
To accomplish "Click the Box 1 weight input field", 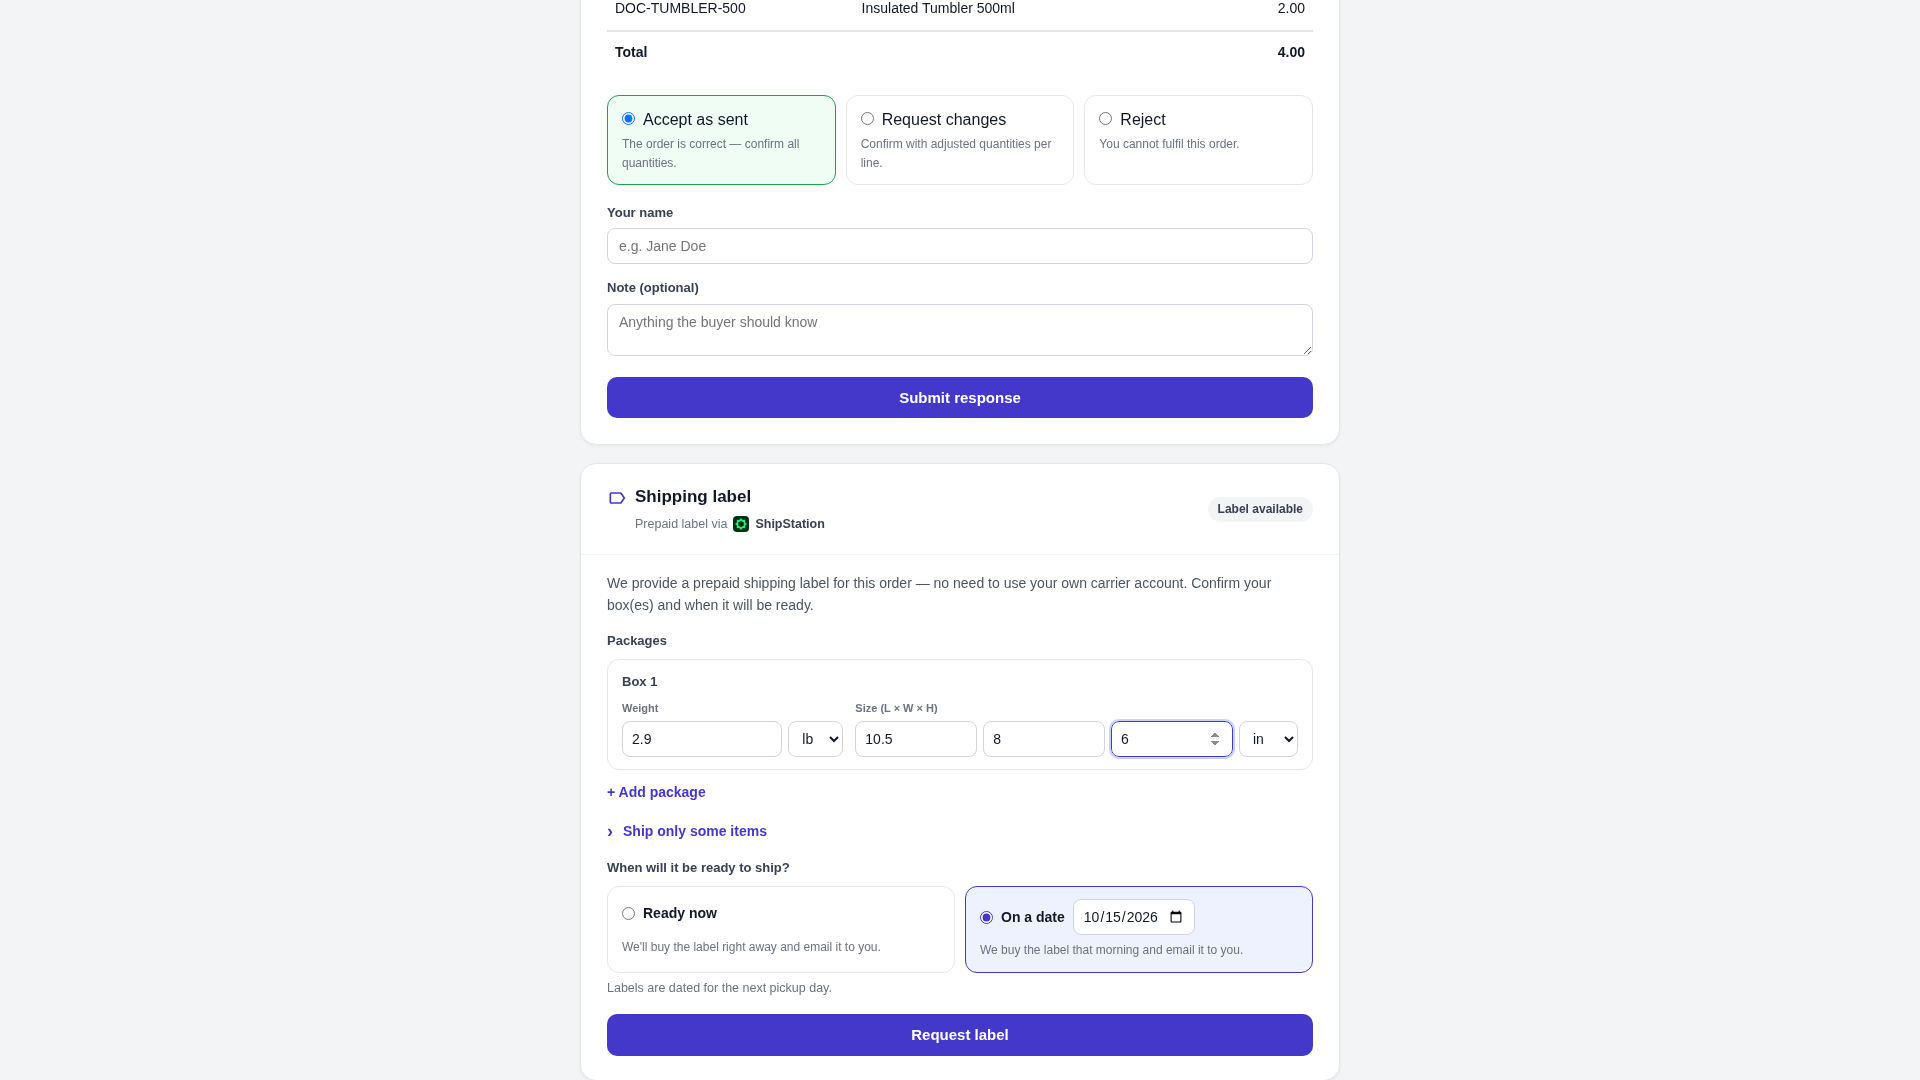I will [x=701, y=739].
